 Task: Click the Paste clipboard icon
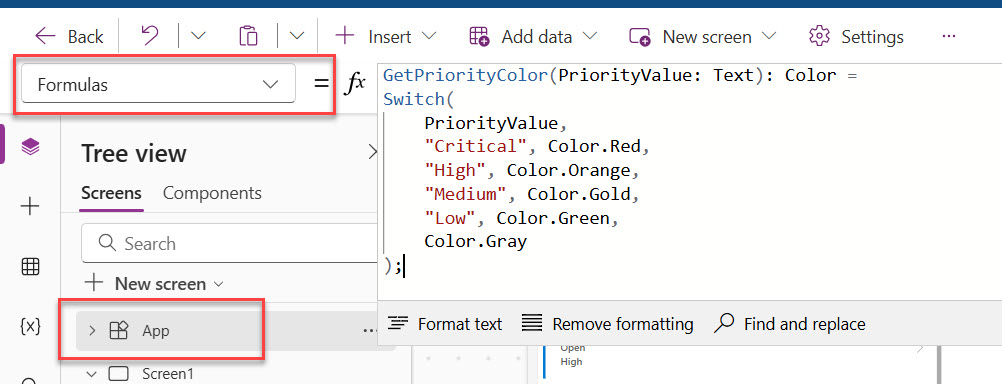click(248, 36)
